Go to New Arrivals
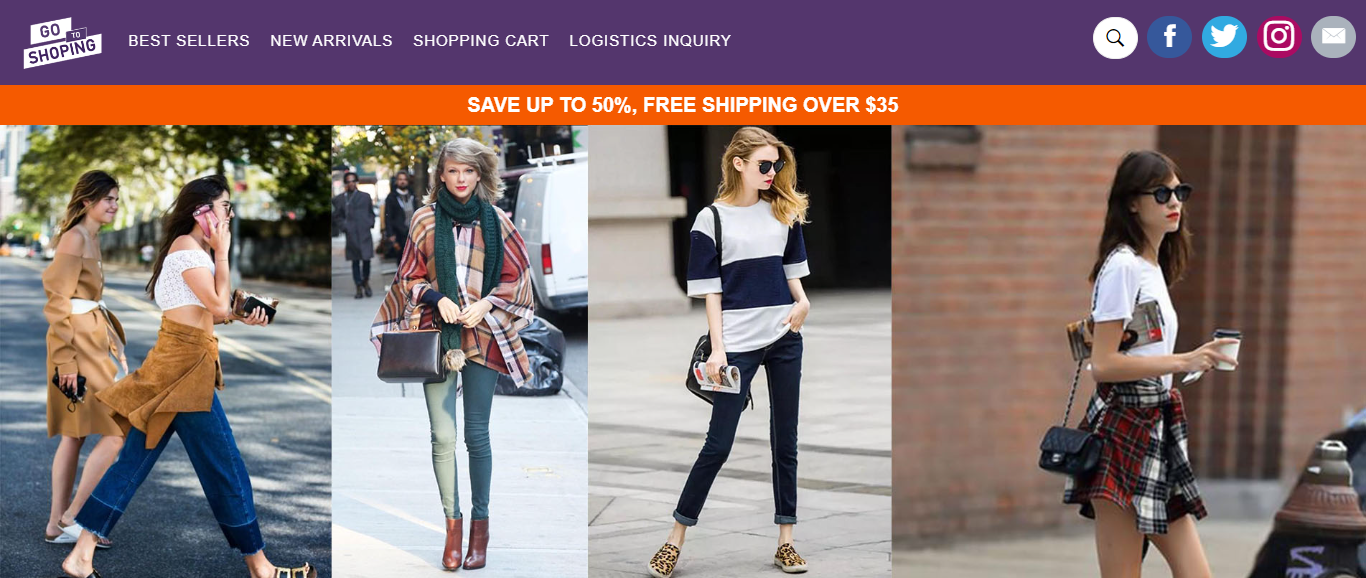1366x578 pixels. tap(331, 41)
